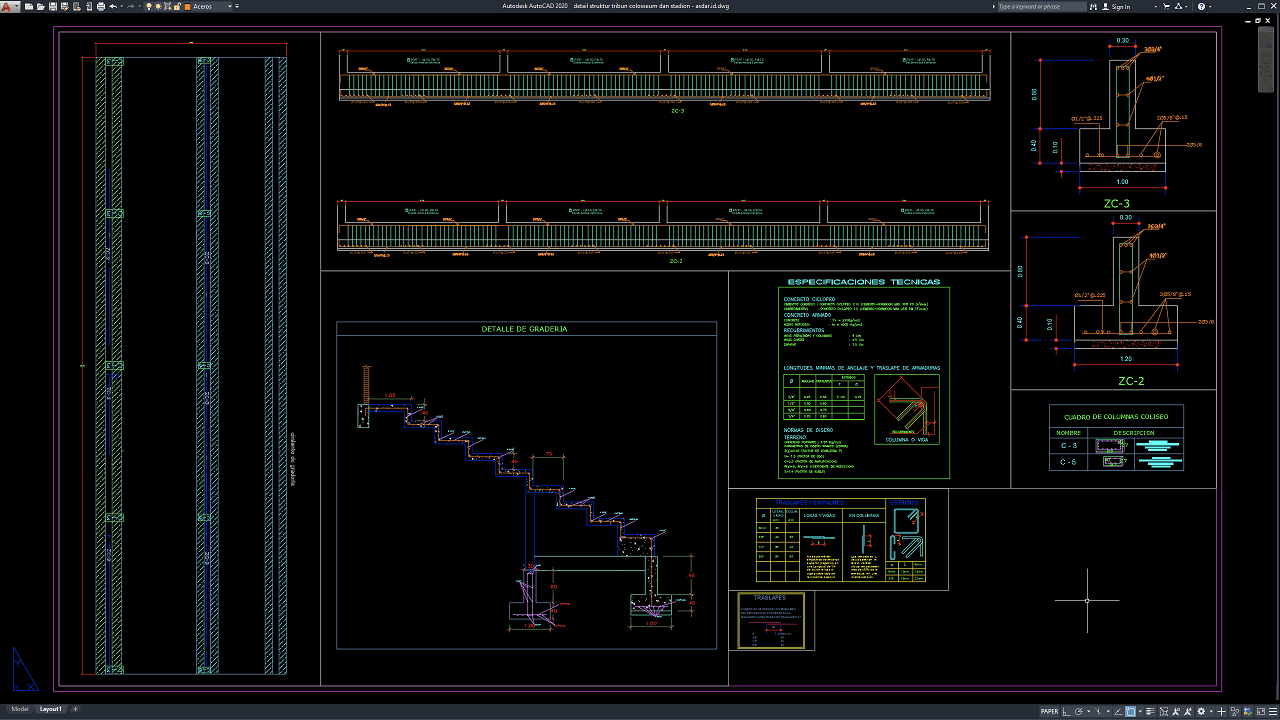This screenshot has height=720, width=1280.
Task: Click the Undo arrow
Action: [113, 6]
